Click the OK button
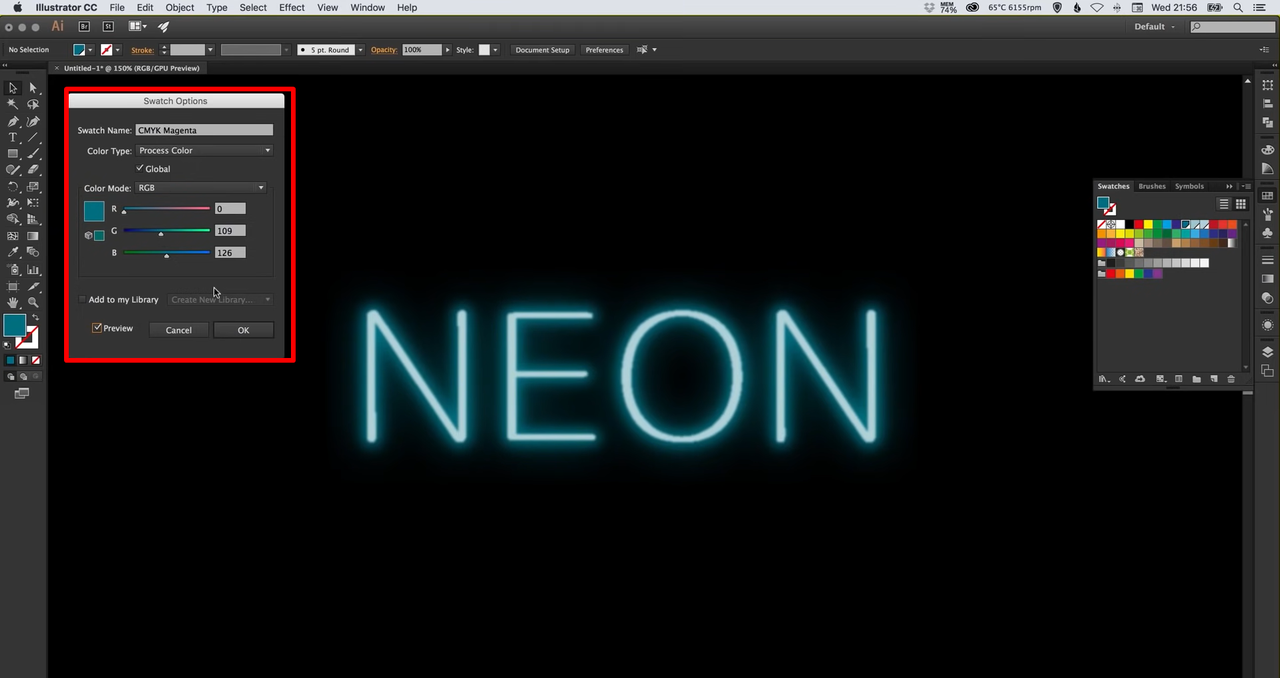This screenshot has width=1280, height=678. tap(243, 330)
